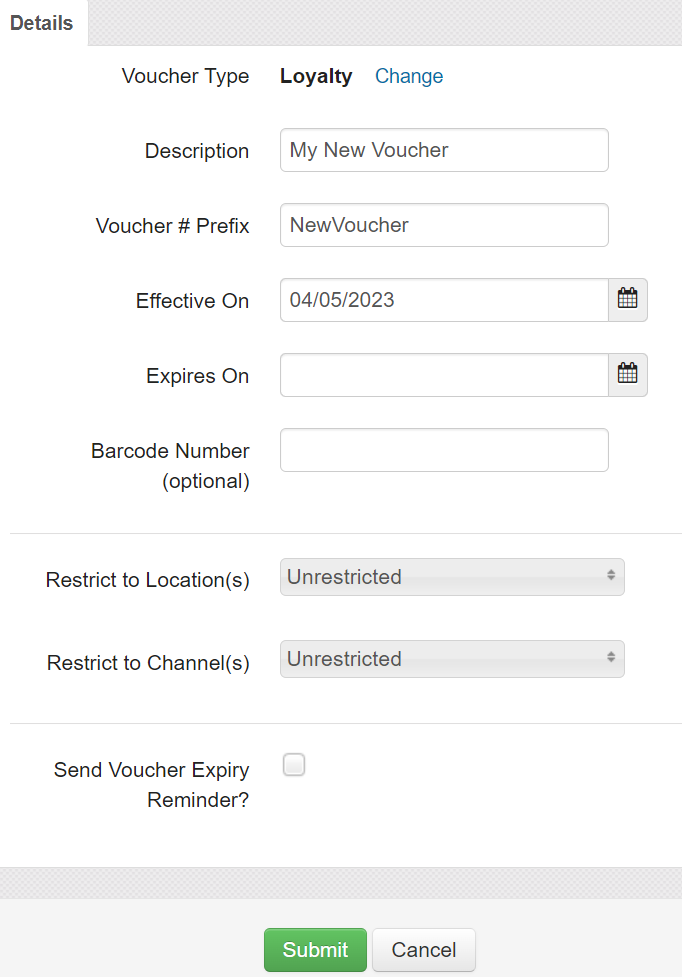
Task: Submit the new voucher form
Action: (315, 950)
